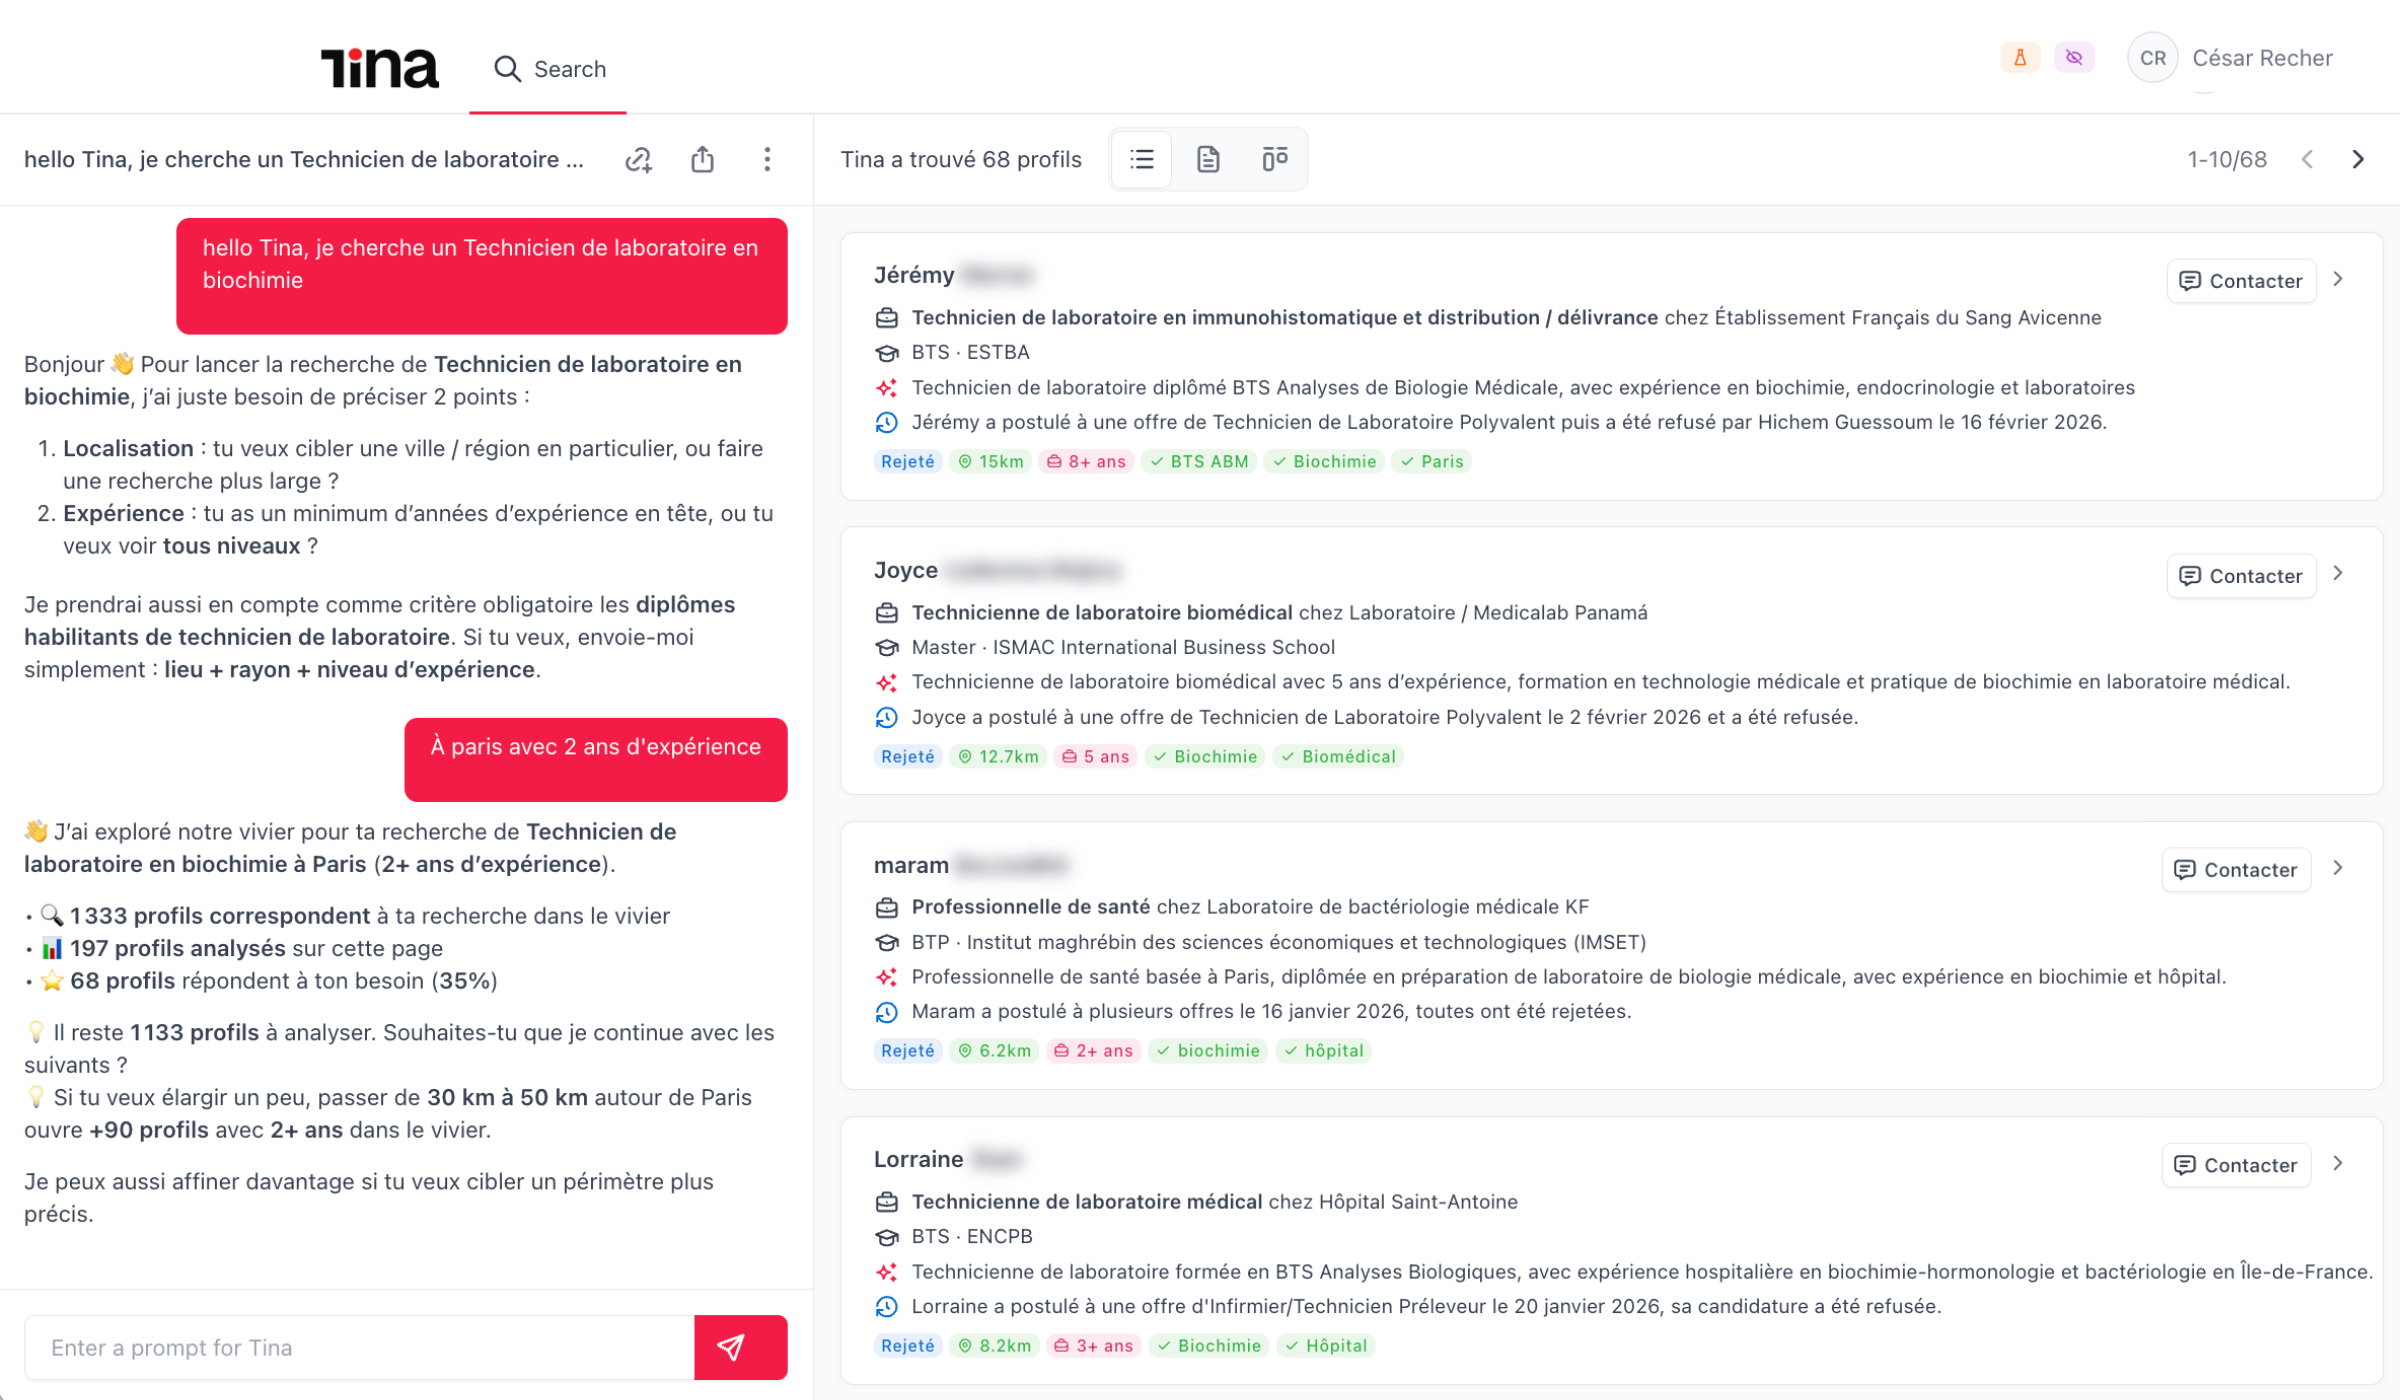Contact Lorraine
2400x1400 pixels.
coord(2236,1165)
